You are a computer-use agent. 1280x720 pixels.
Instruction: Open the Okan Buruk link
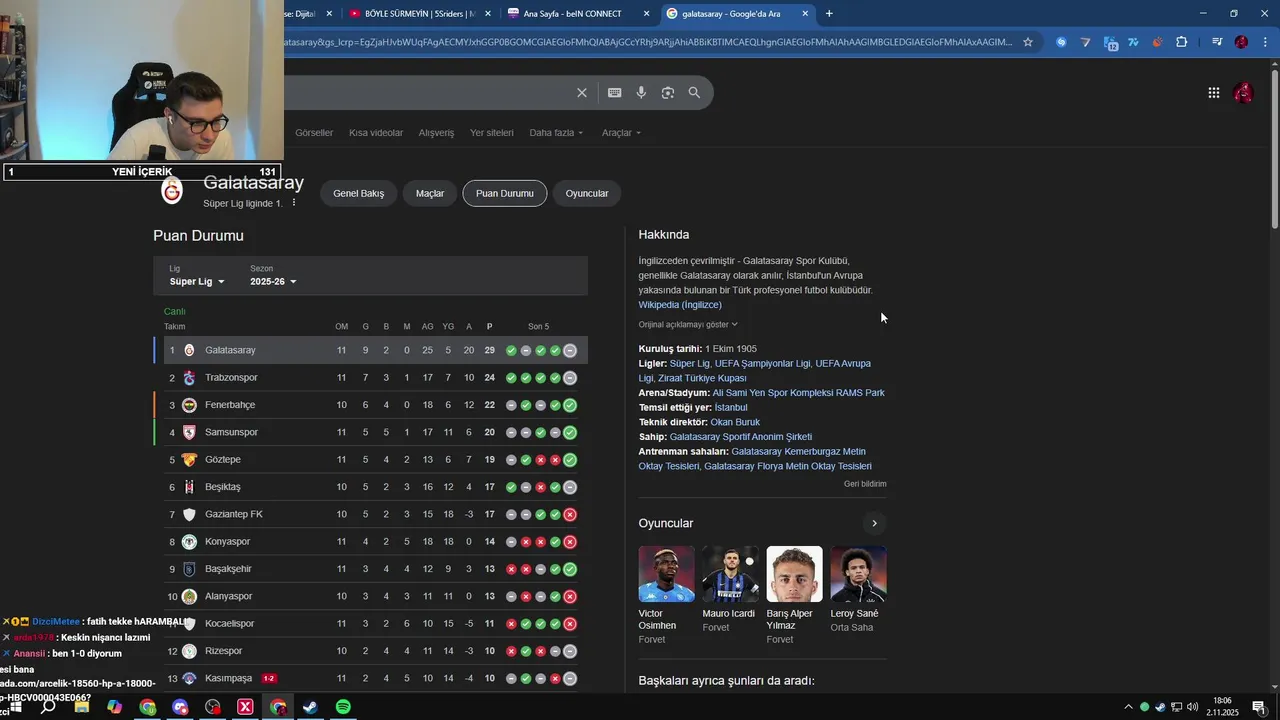click(x=735, y=422)
